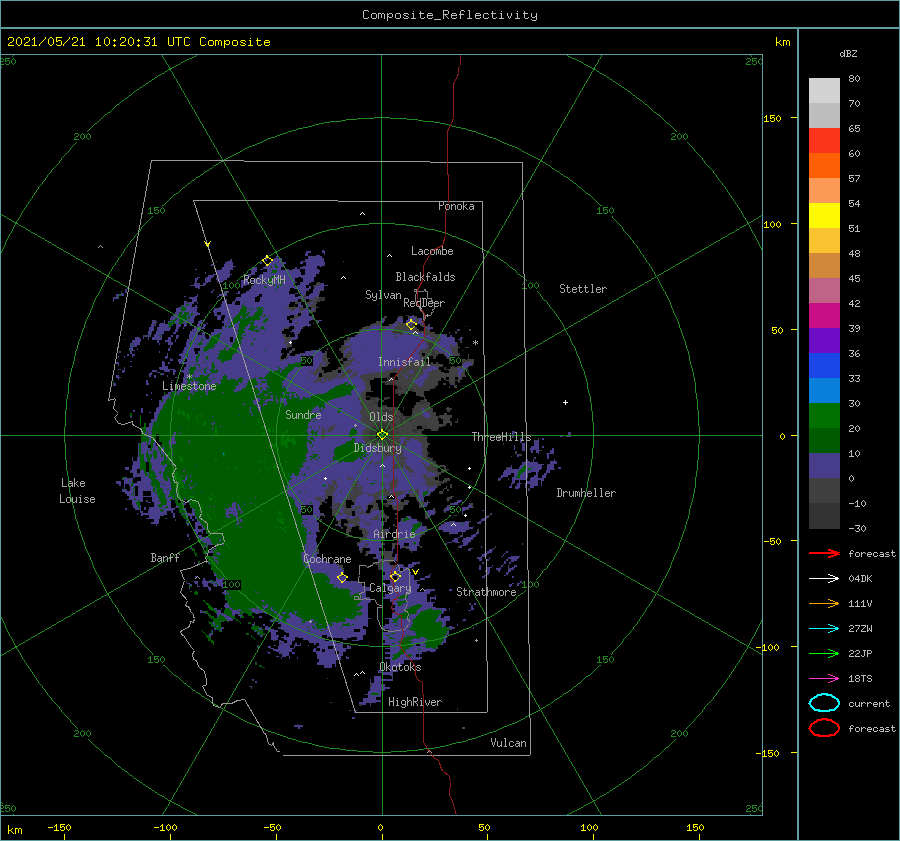Click the ThreeHills label
This screenshot has width=900, height=841.
(501, 437)
